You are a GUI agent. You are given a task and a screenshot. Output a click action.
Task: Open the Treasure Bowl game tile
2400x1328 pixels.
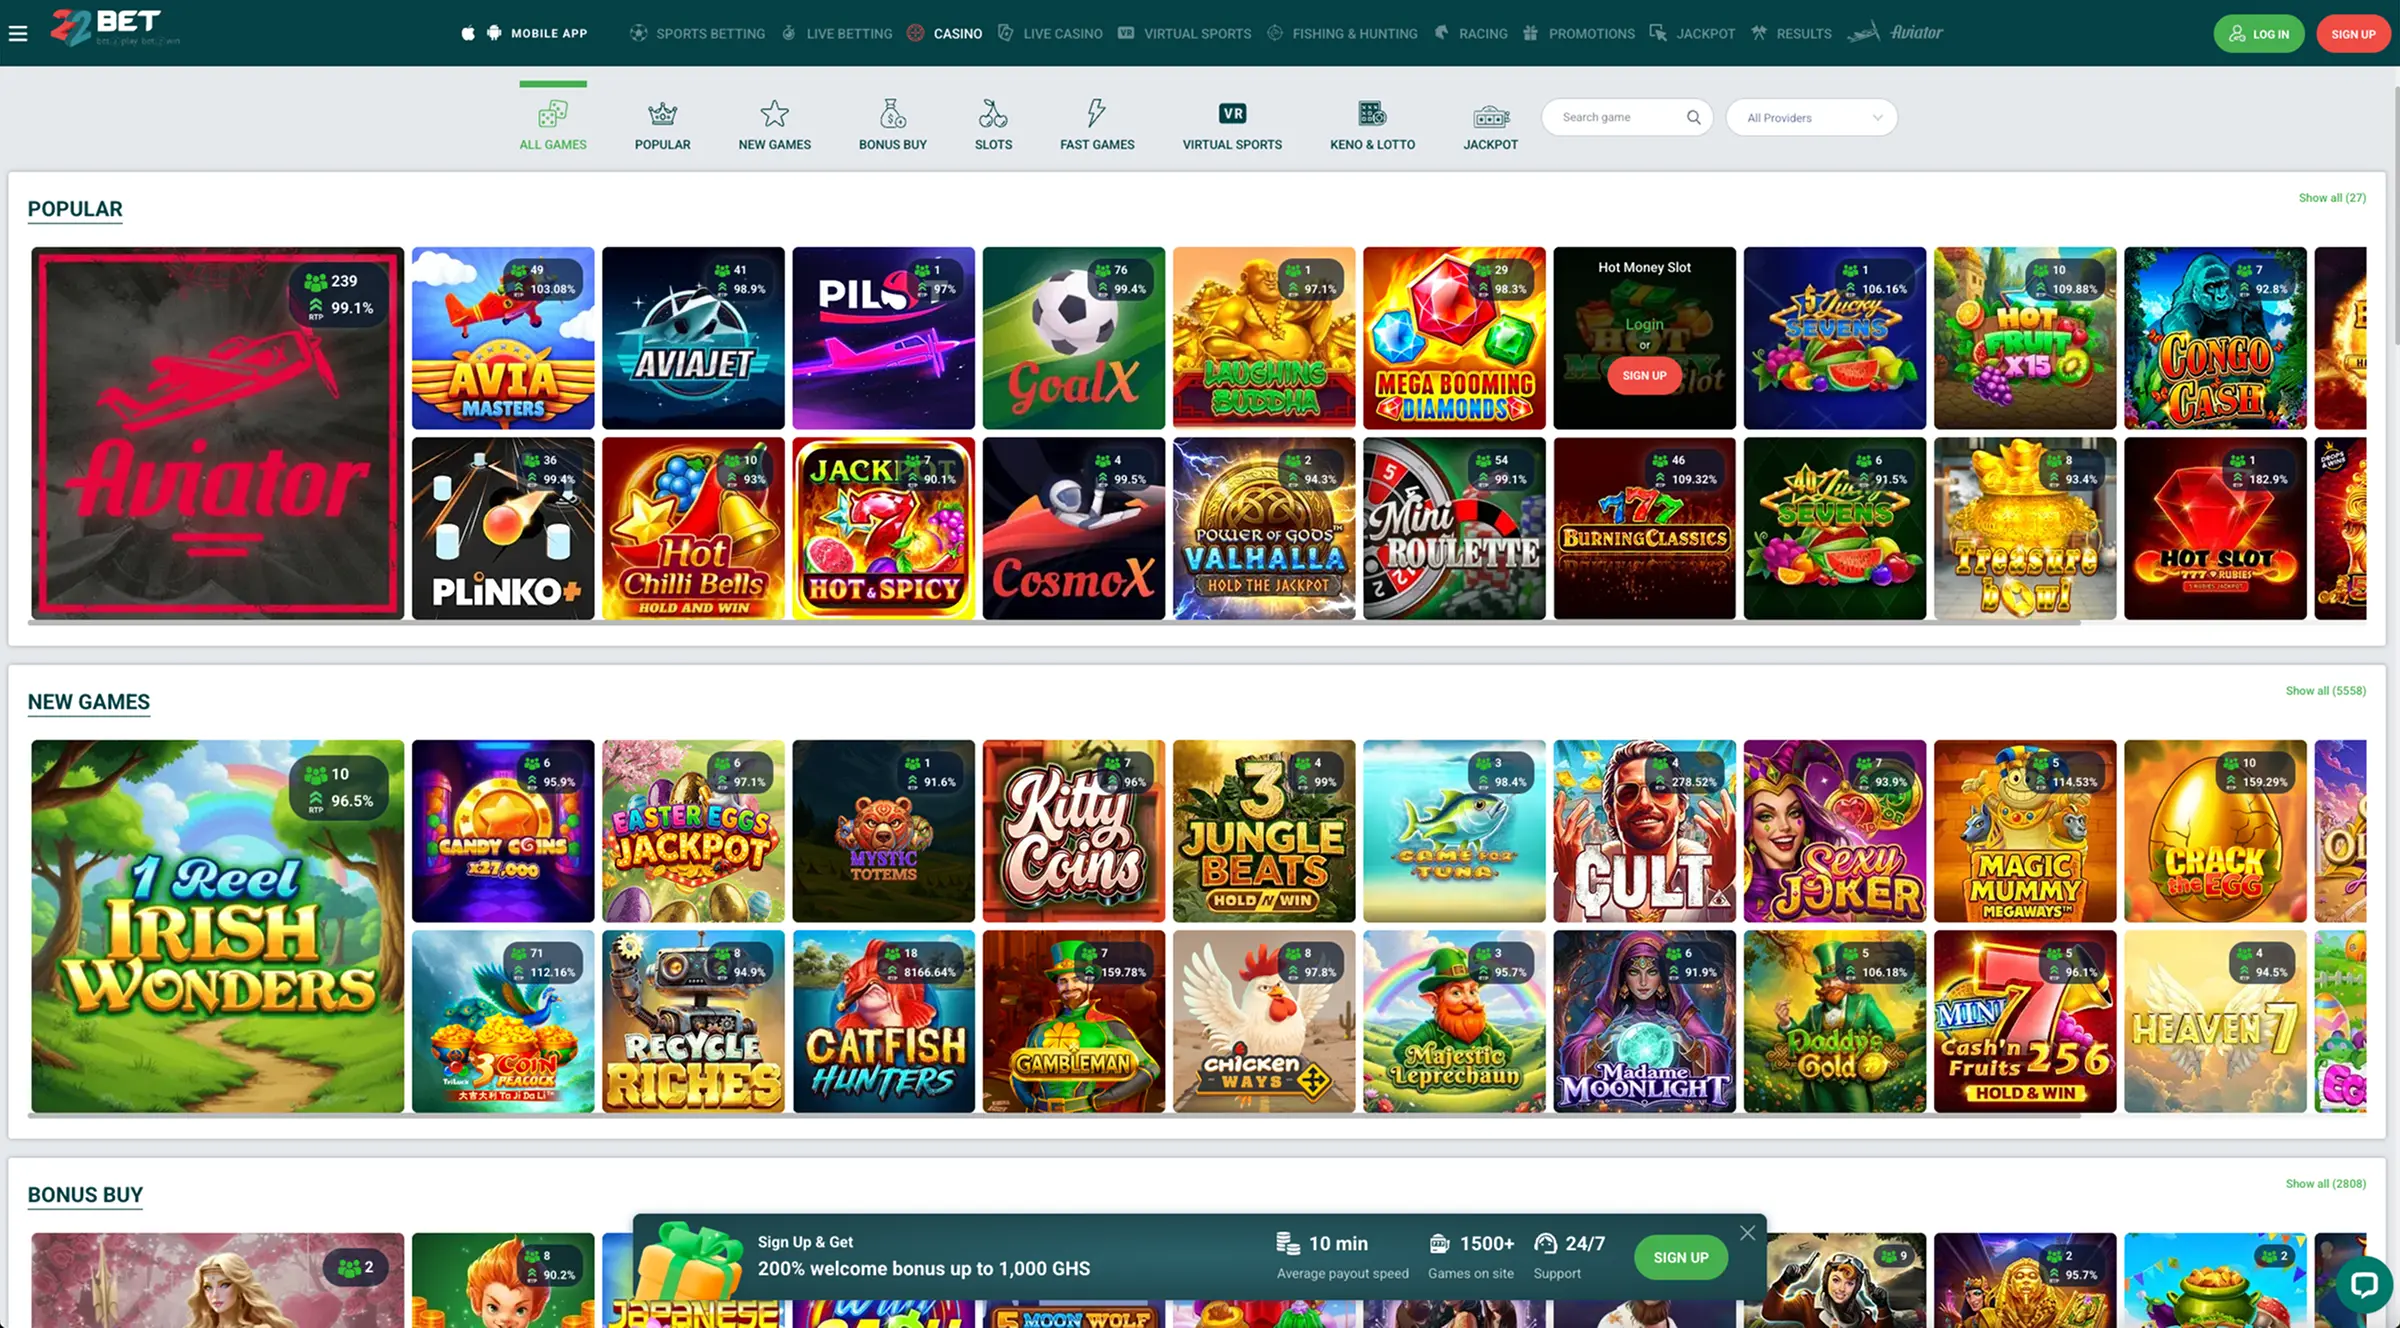coord(2025,528)
